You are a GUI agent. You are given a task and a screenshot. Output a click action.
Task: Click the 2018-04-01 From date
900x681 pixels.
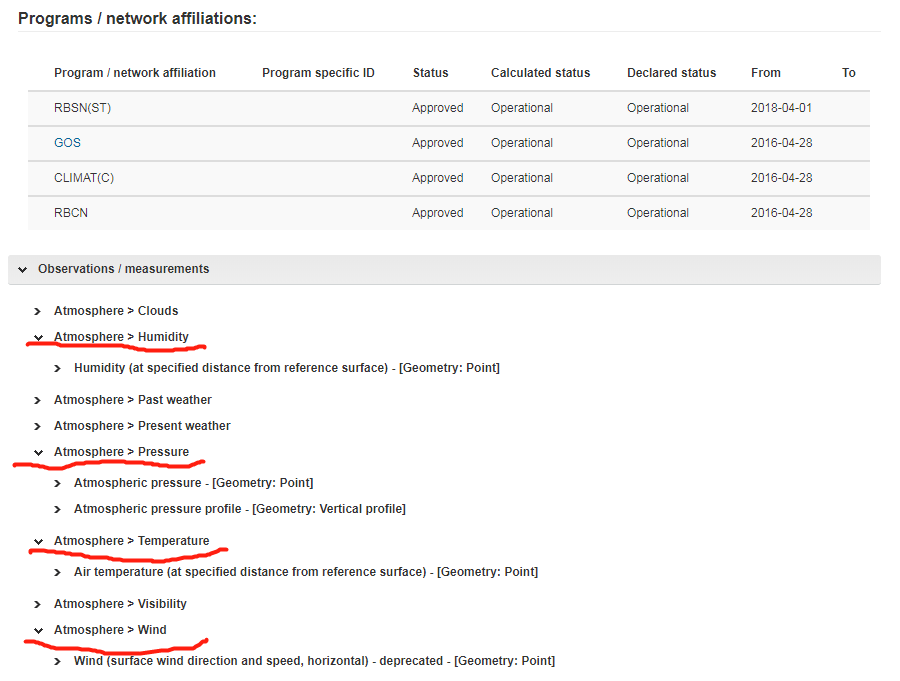tap(781, 108)
